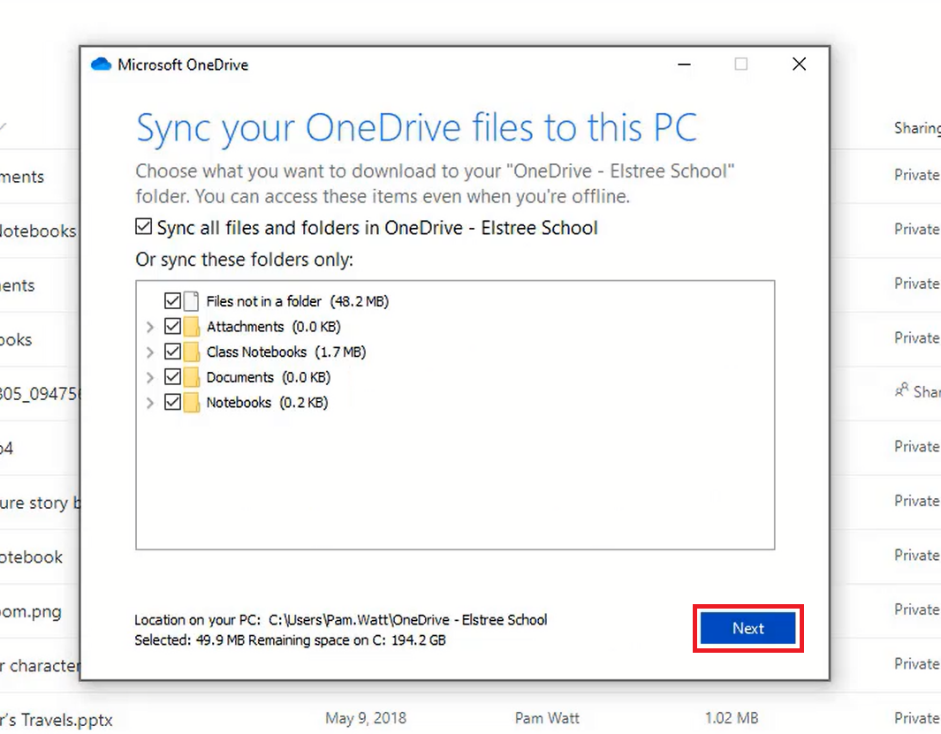Toggle Sync all files and folders checkbox
941x734 pixels.
point(143,227)
